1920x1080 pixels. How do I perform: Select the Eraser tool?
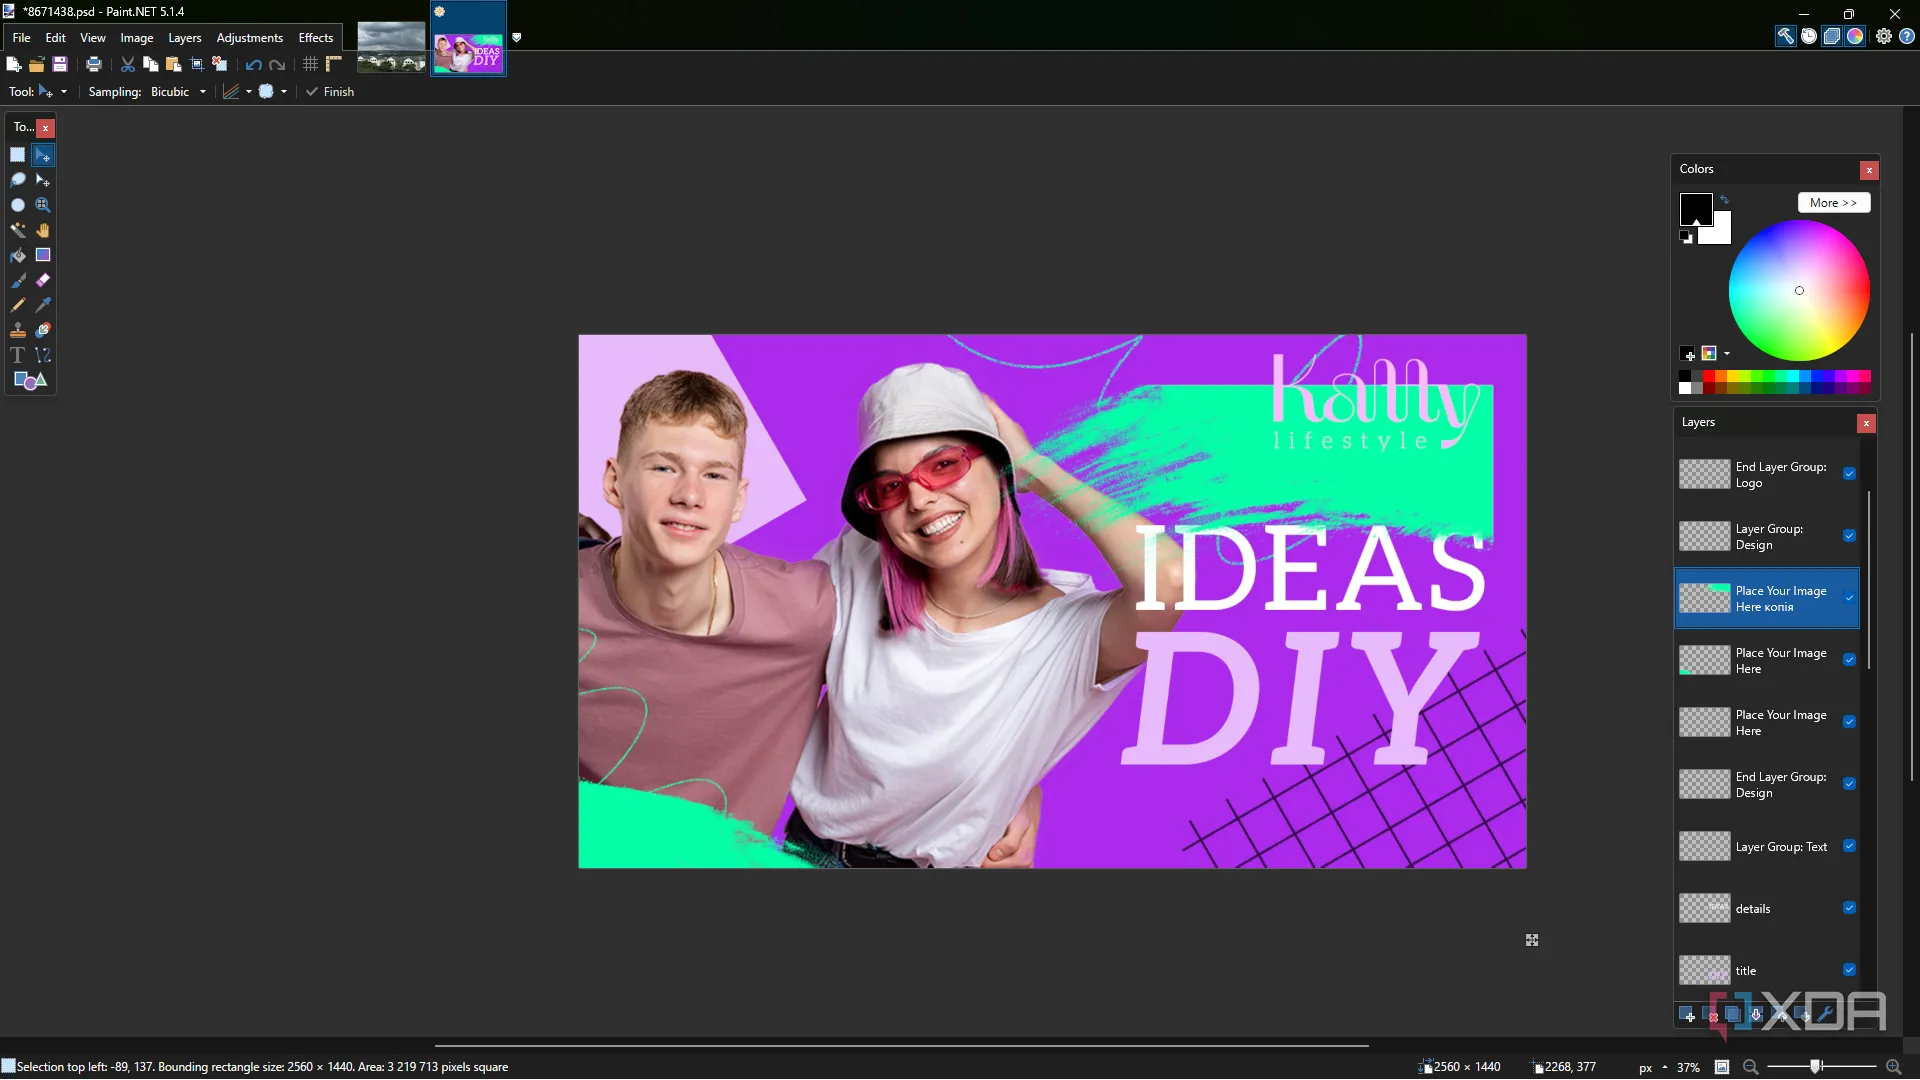click(43, 280)
